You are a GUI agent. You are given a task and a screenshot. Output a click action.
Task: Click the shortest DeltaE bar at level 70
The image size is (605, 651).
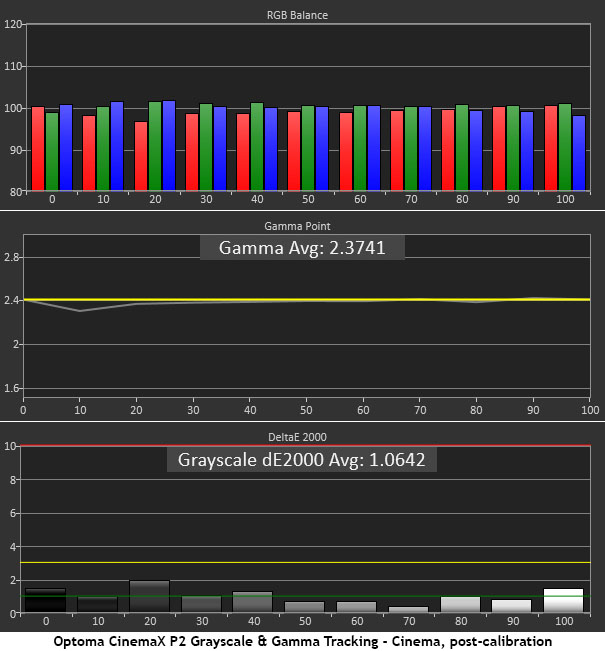point(409,609)
